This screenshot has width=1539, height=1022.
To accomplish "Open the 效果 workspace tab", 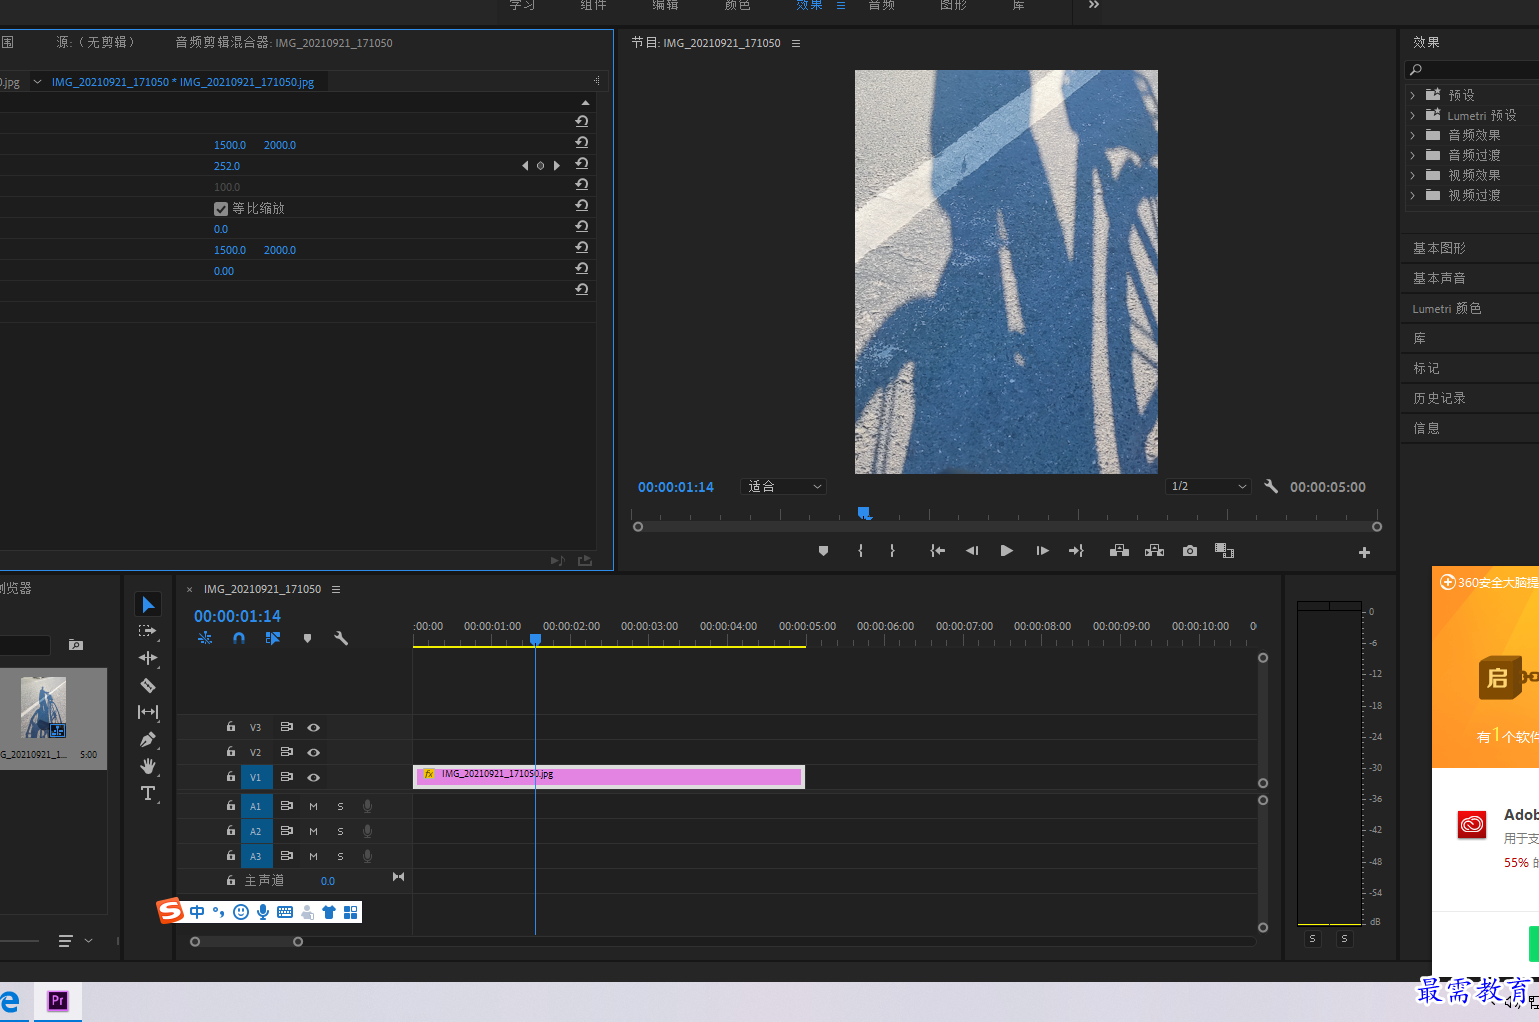I will 809,5.
